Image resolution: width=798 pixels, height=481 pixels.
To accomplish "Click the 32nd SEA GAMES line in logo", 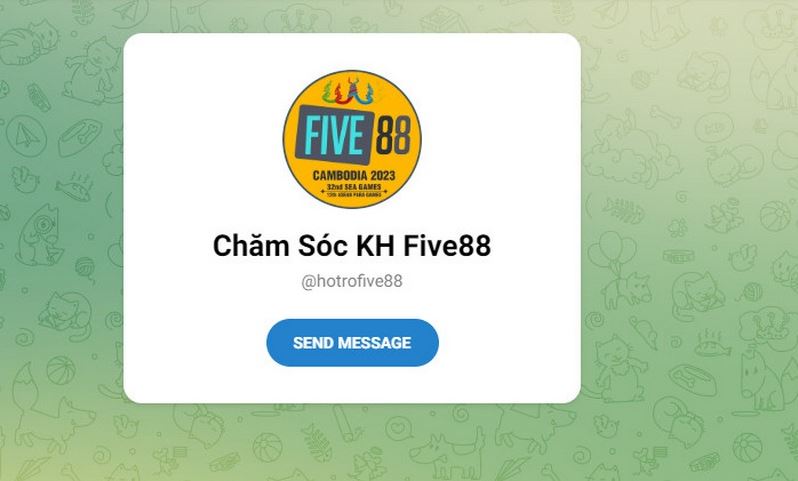I will point(354,187).
